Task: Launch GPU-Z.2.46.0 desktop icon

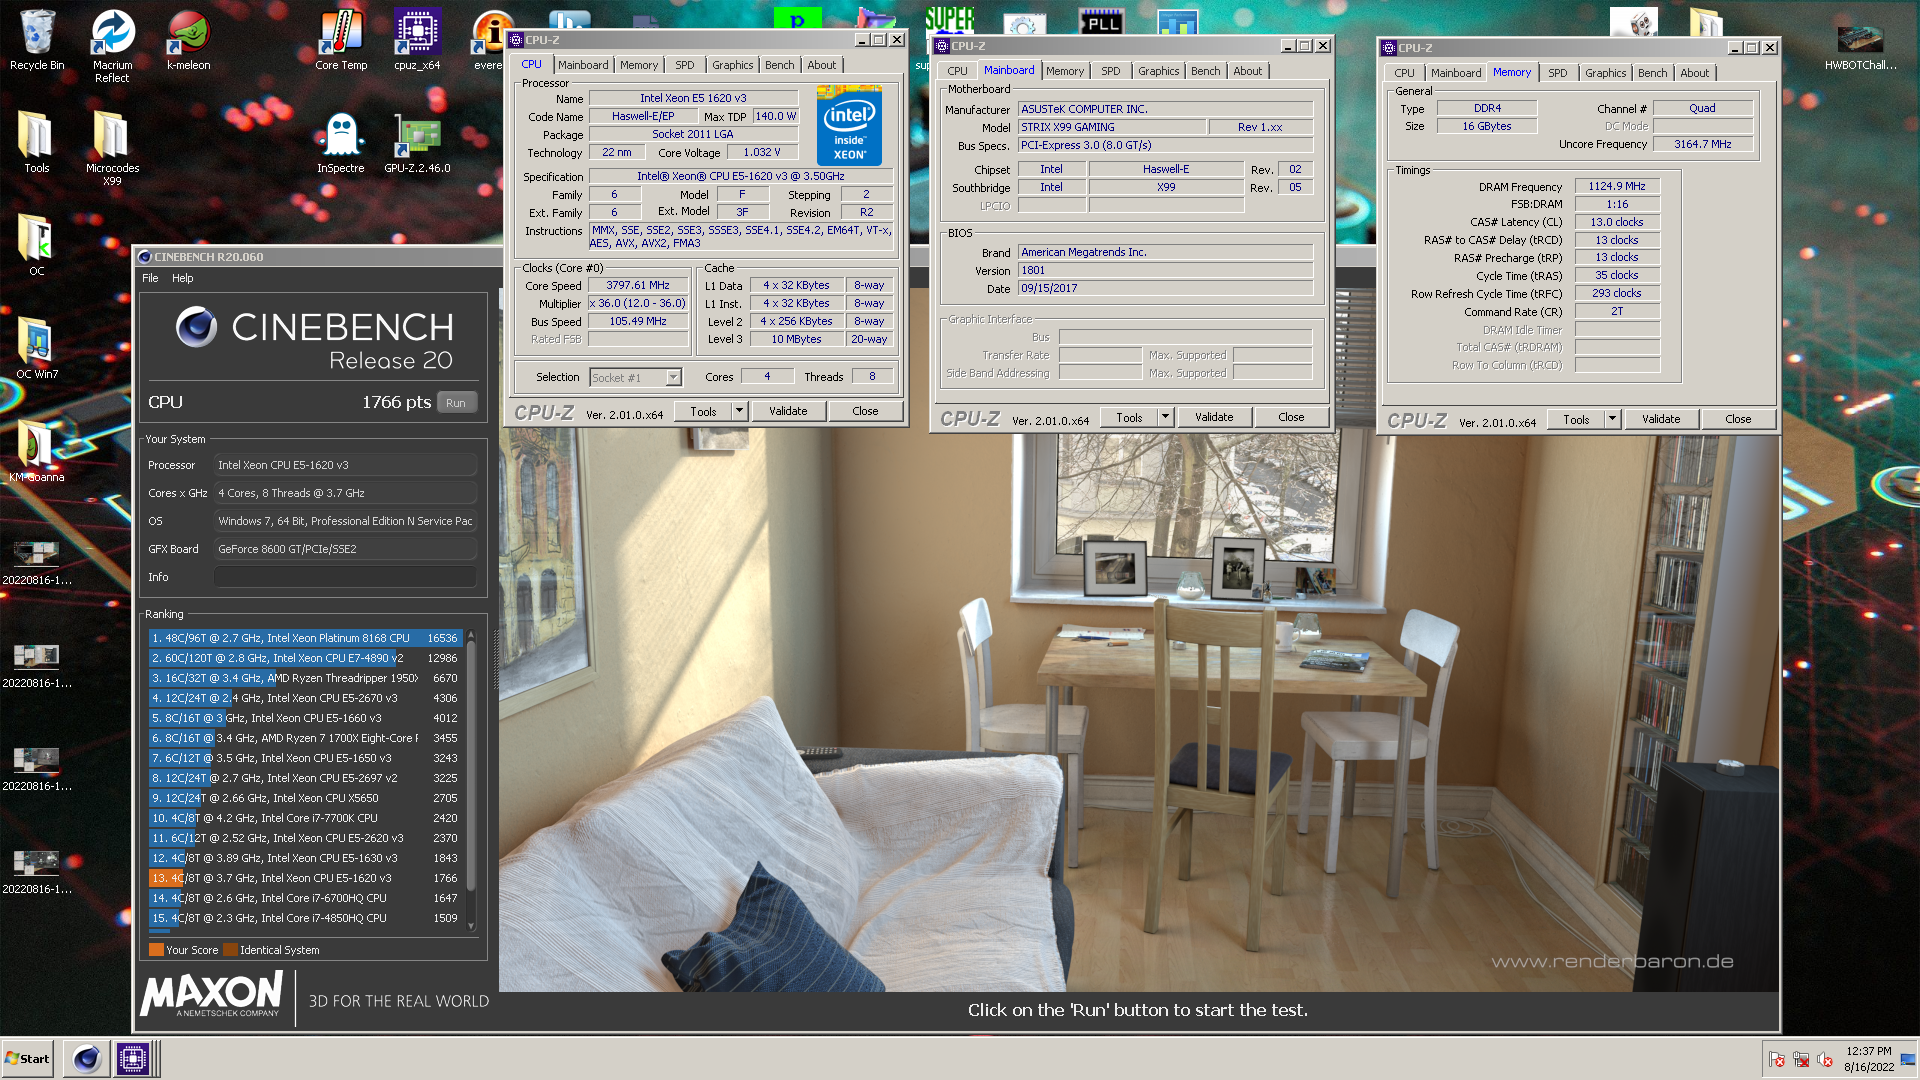Action: coord(417,143)
